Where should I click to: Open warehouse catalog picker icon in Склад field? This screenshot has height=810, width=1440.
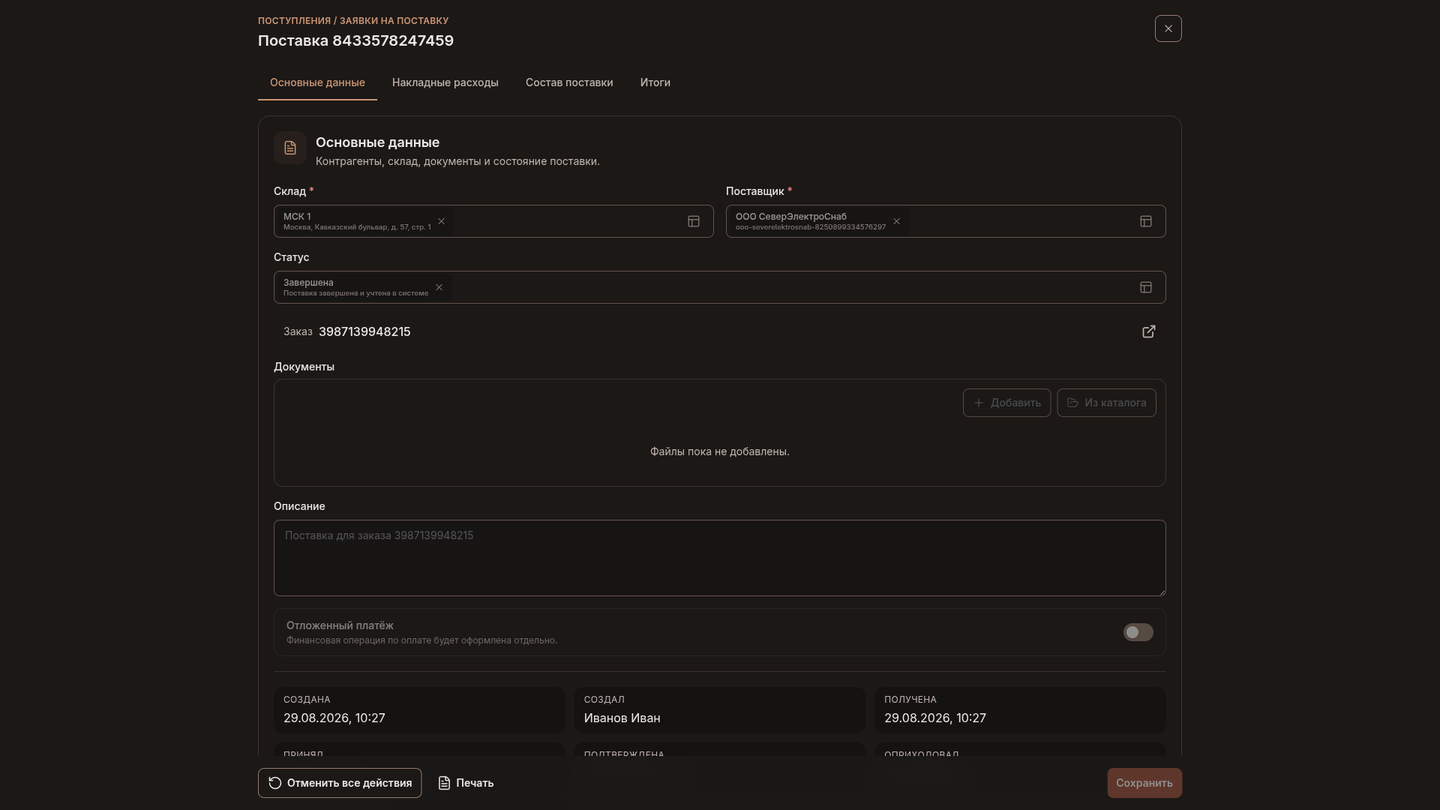694,221
